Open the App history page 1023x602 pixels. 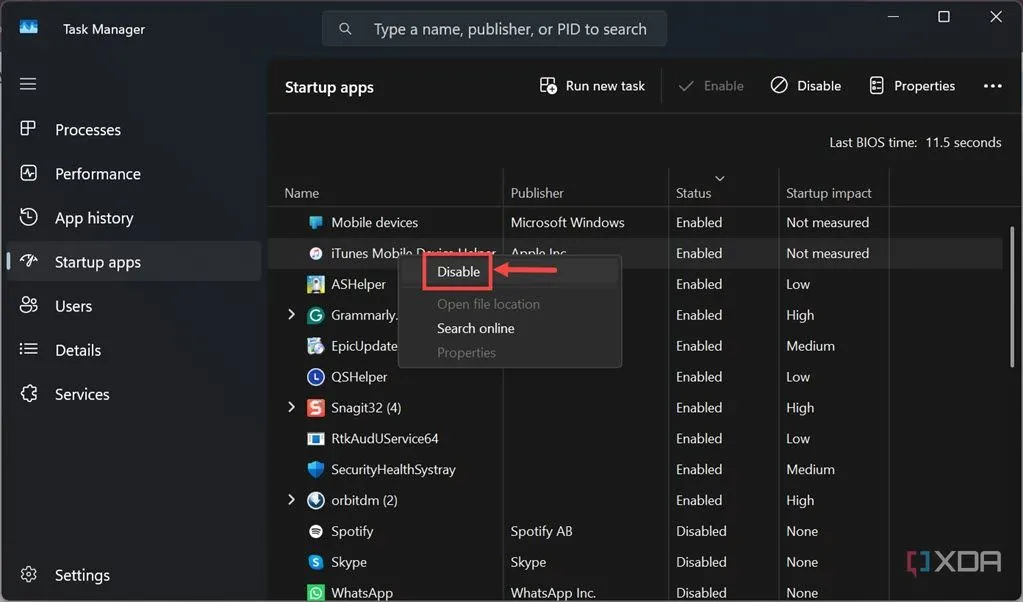click(x=93, y=218)
